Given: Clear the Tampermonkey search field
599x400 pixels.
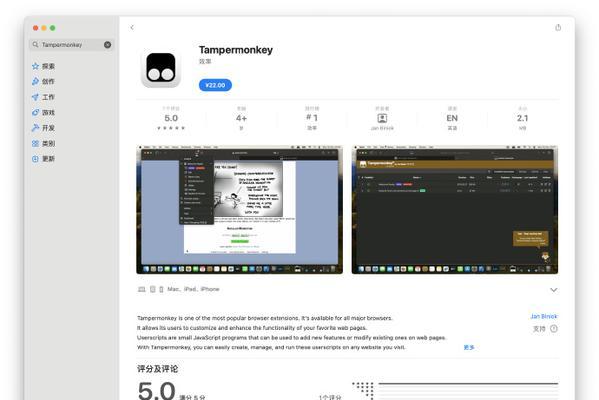Looking at the screenshot, I should [108, 45].
